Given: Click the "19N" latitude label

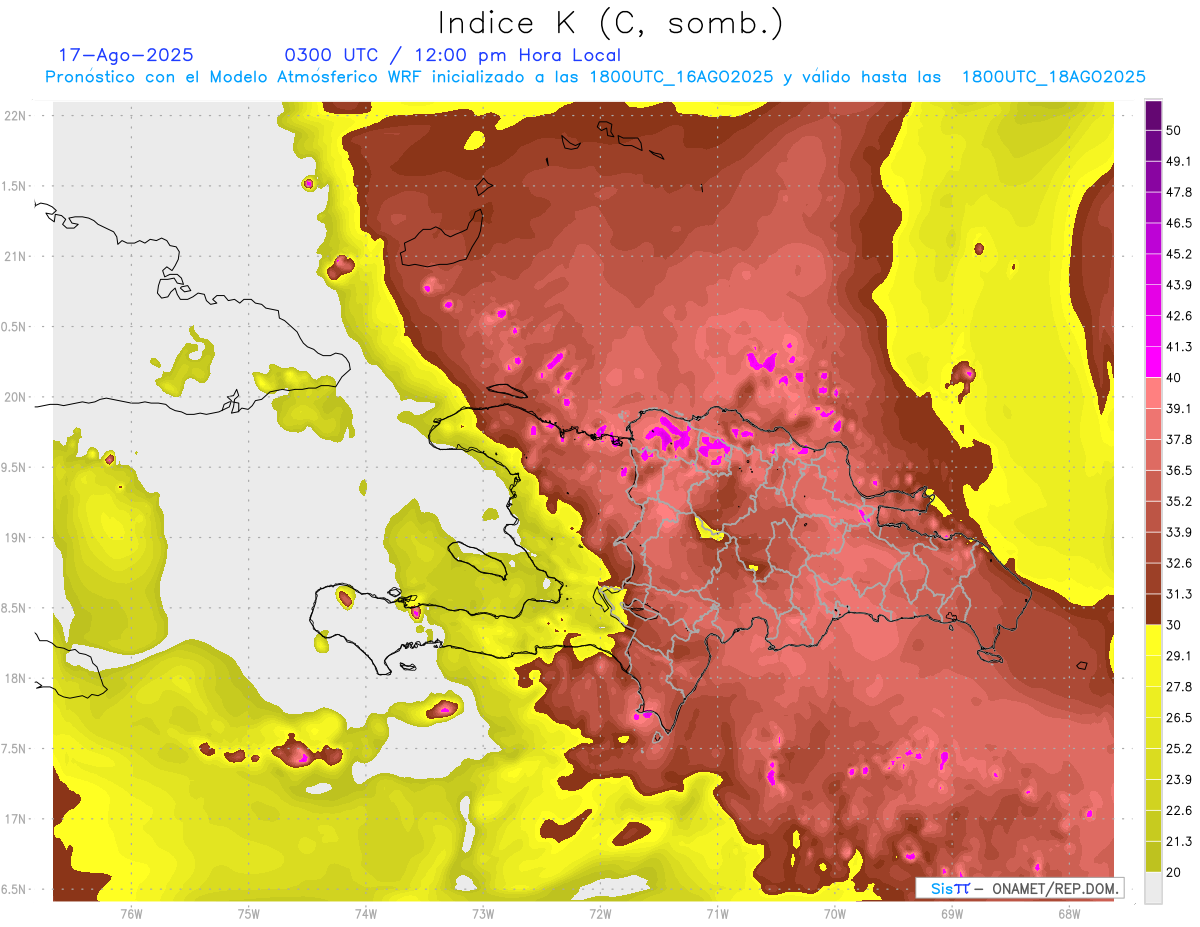Looking at the screenshot, I should (14, 537).
